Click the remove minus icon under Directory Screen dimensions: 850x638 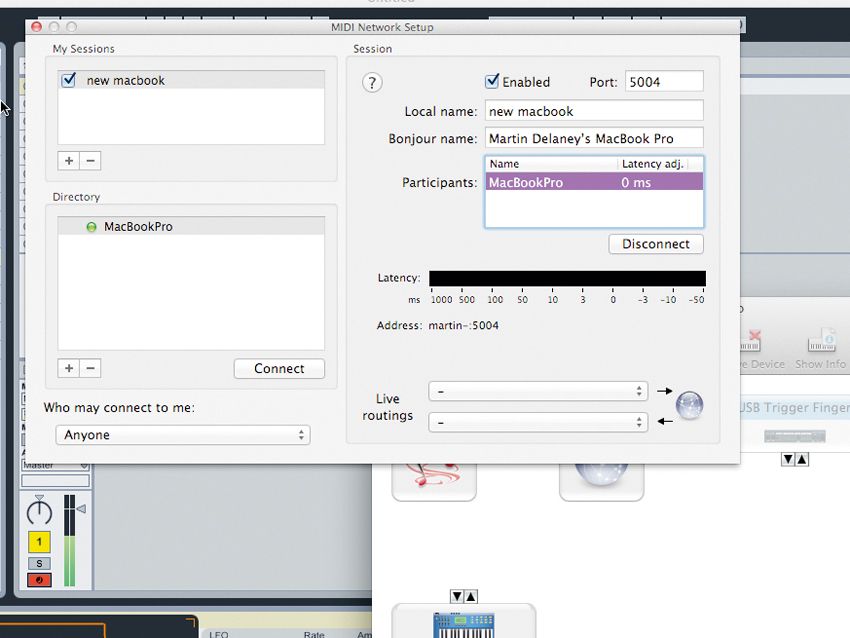tap(90, 368)
